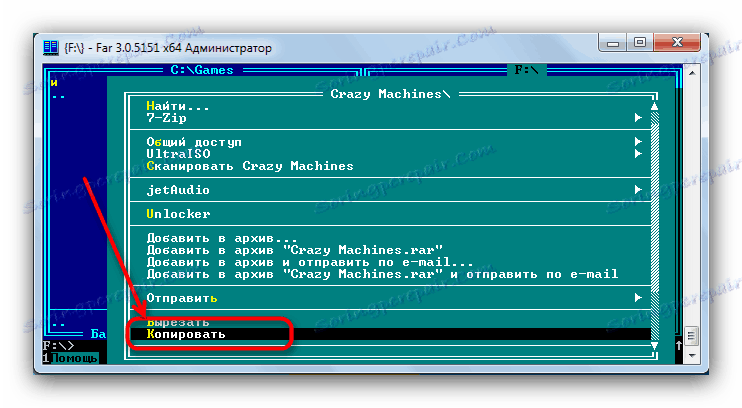This screenshot has height=408, width=742.
Task: Click the C:\Games panel header
Action: [202, 70]
